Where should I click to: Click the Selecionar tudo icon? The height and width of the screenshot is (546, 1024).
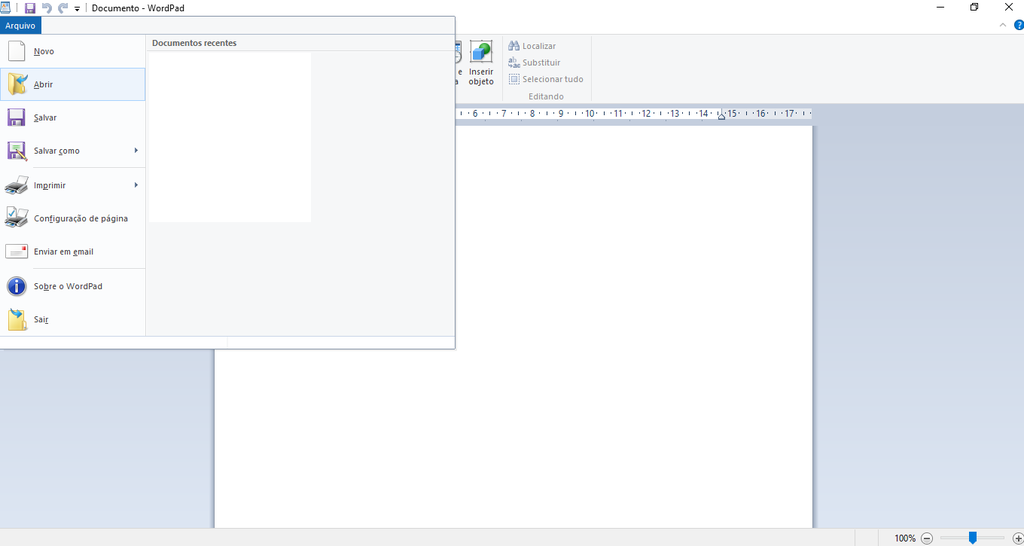[x=514, y=79]
